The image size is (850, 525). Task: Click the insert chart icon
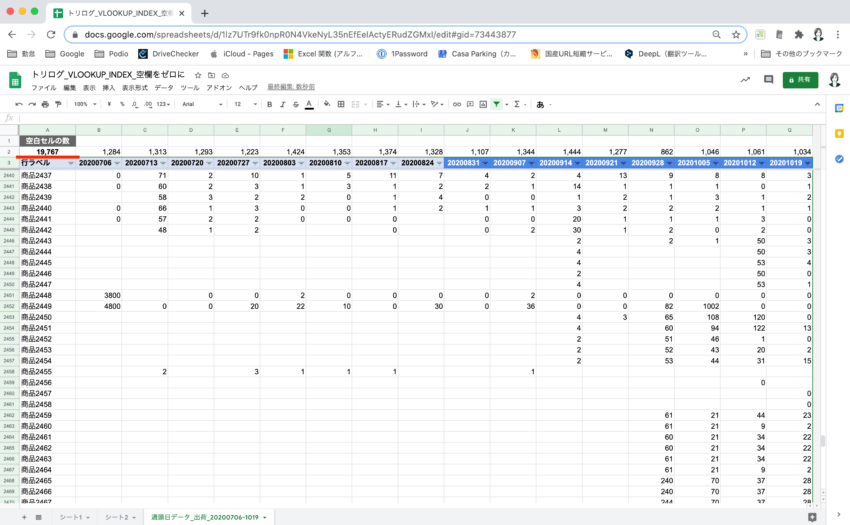pos(478,104)
